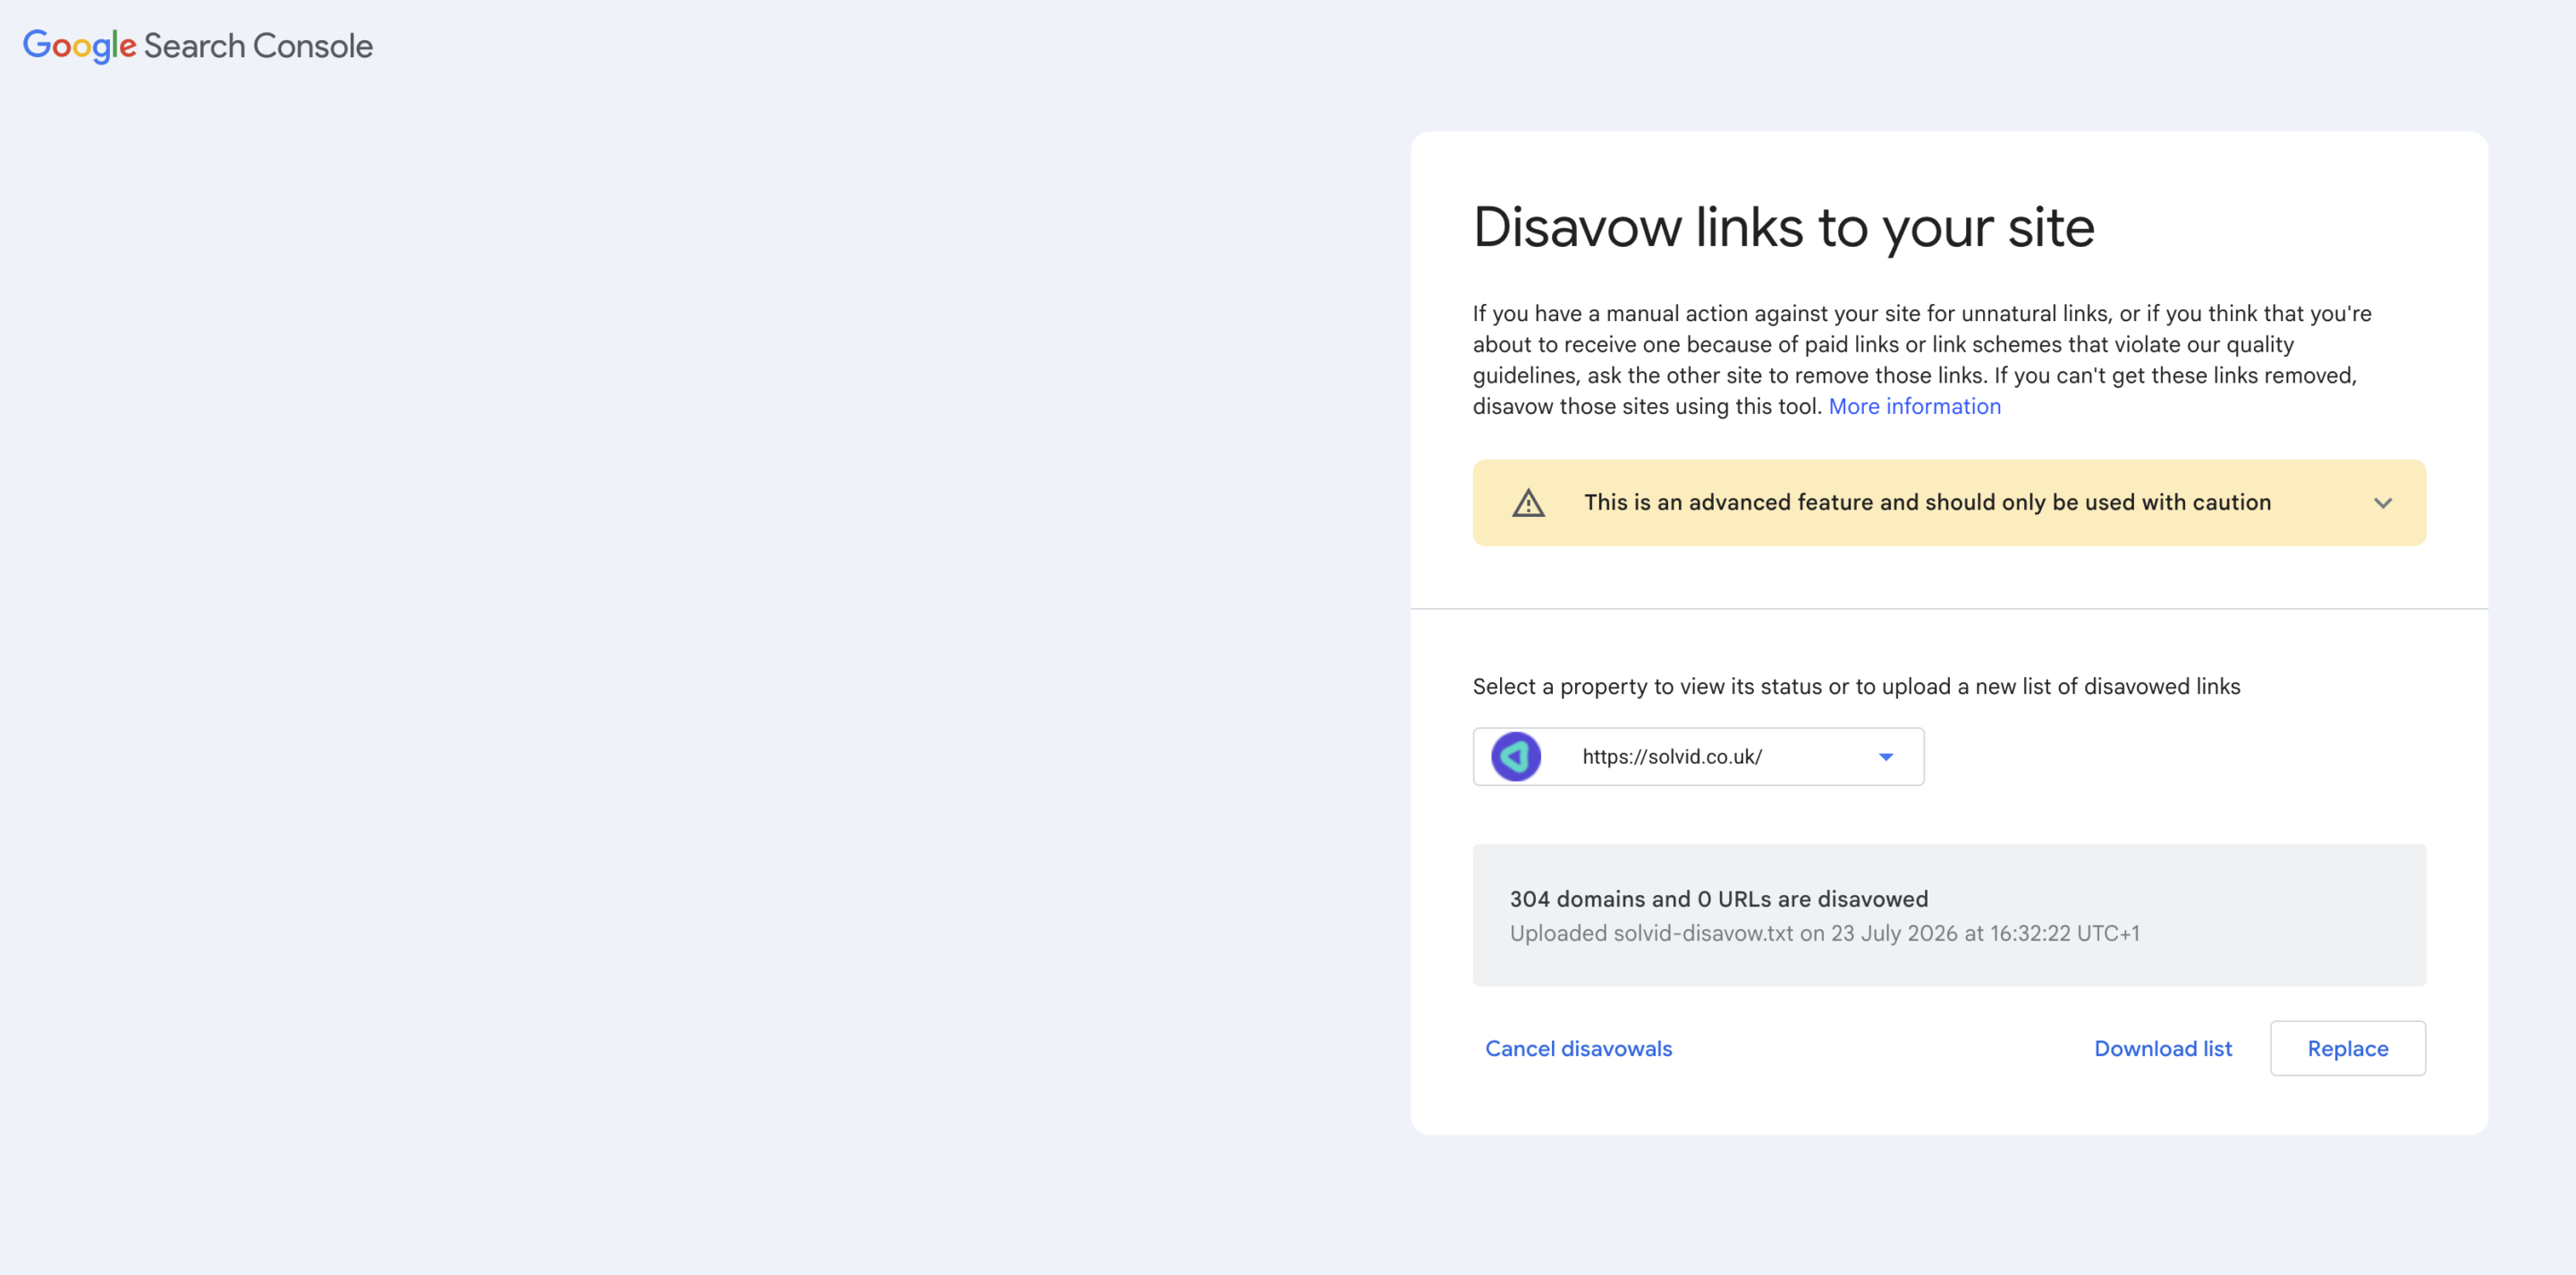The height and width of the screenshot is (1275, 2576).
Task: Click the Replace button
Action: pos(2348,1048)
